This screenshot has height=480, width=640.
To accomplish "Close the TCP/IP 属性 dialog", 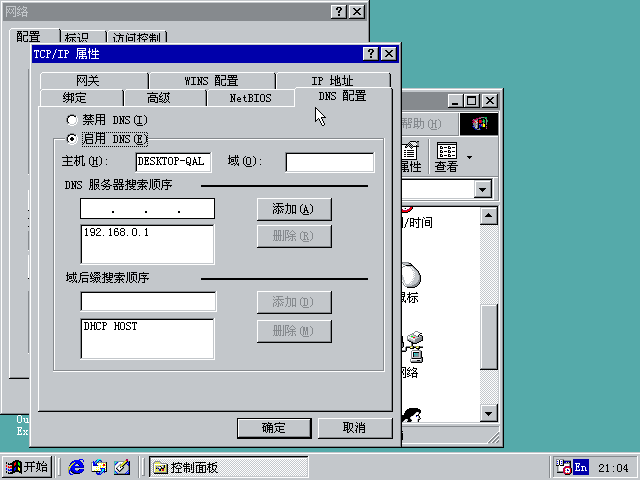I will (x=389, y=53).
